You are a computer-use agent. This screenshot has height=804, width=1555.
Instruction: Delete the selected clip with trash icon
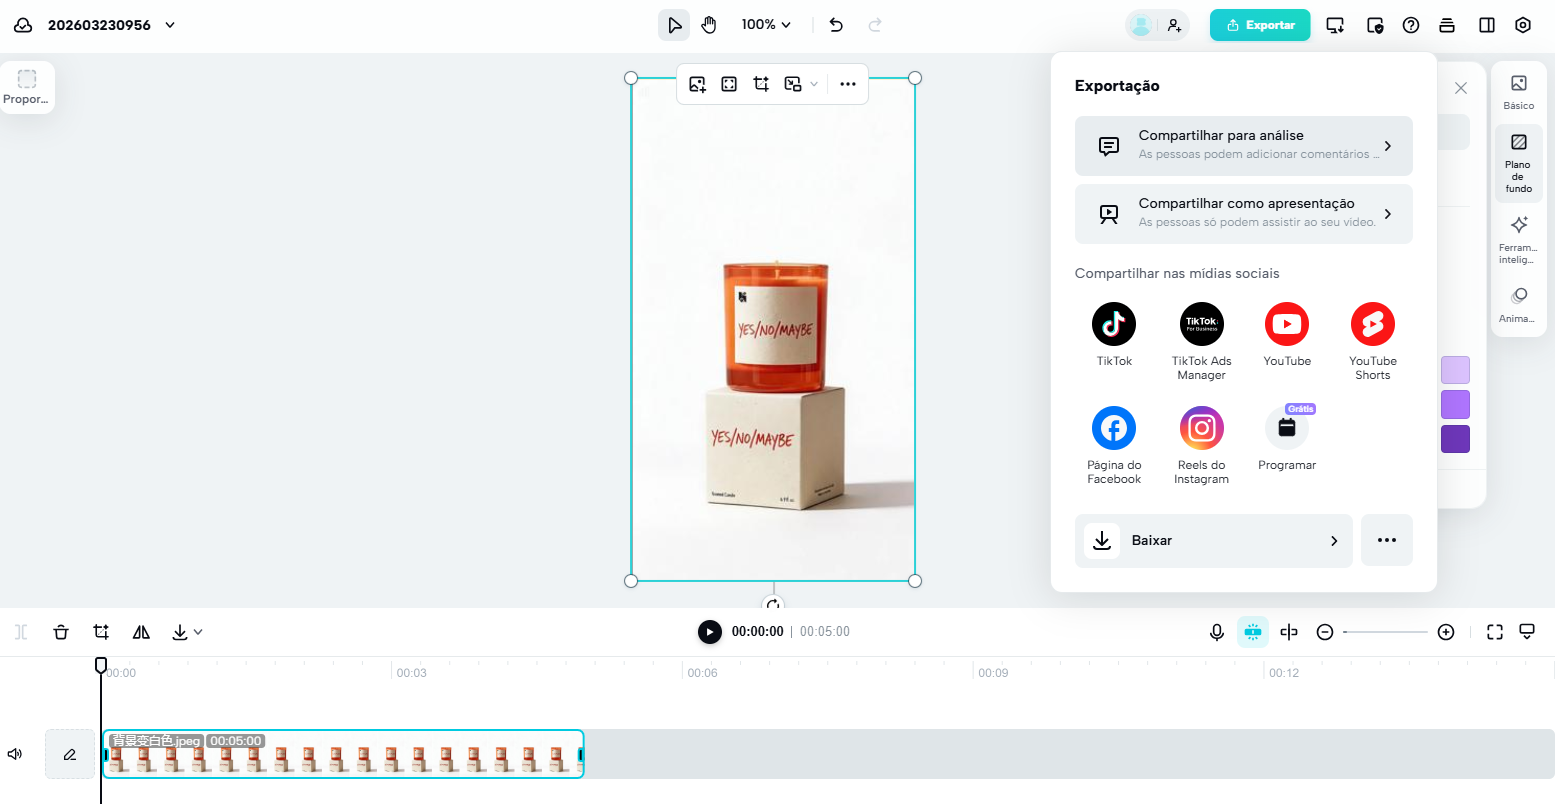coord(61,632)
